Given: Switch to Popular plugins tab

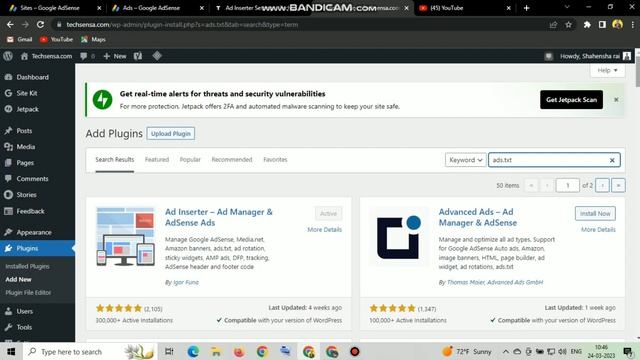Looking at the screenshot, I should 190,160.
